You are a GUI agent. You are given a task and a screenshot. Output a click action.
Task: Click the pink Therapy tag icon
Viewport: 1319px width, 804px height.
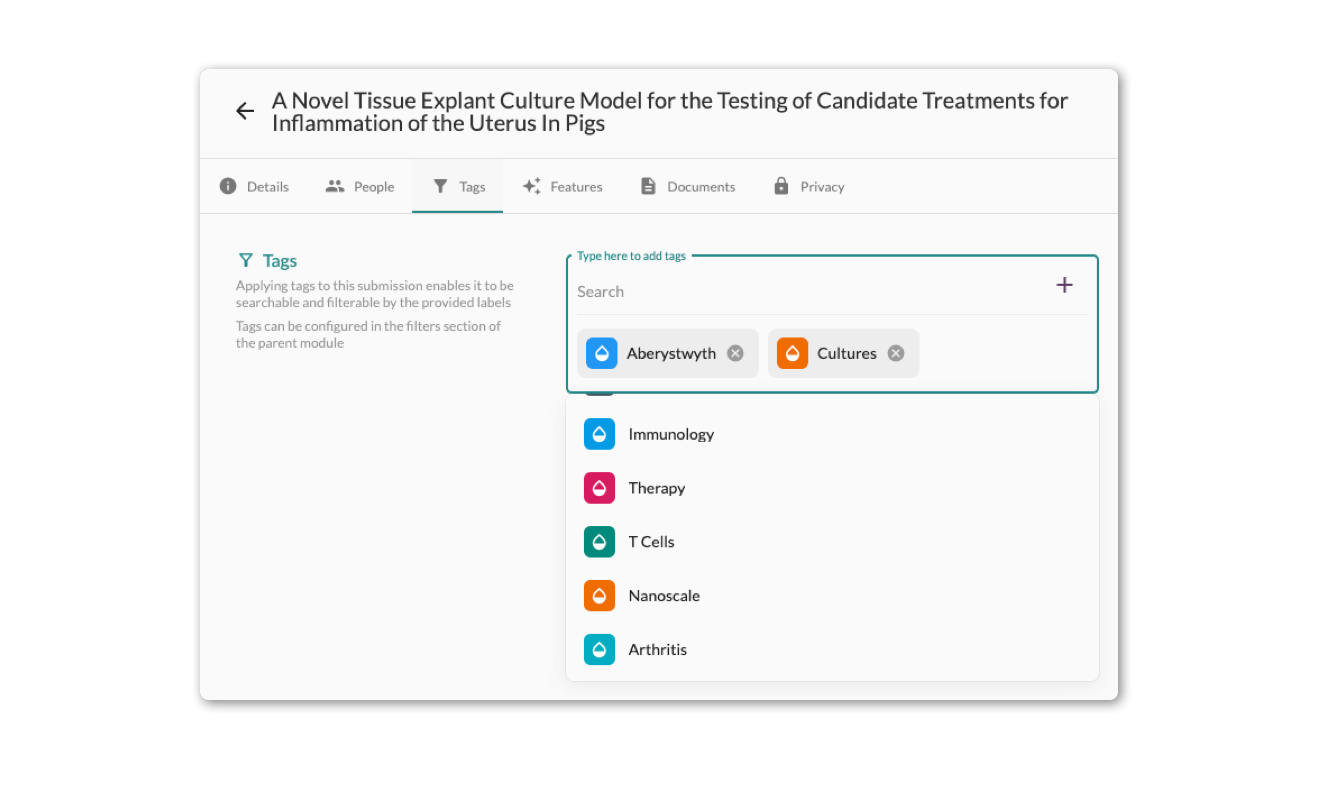[x=599, y=488]
